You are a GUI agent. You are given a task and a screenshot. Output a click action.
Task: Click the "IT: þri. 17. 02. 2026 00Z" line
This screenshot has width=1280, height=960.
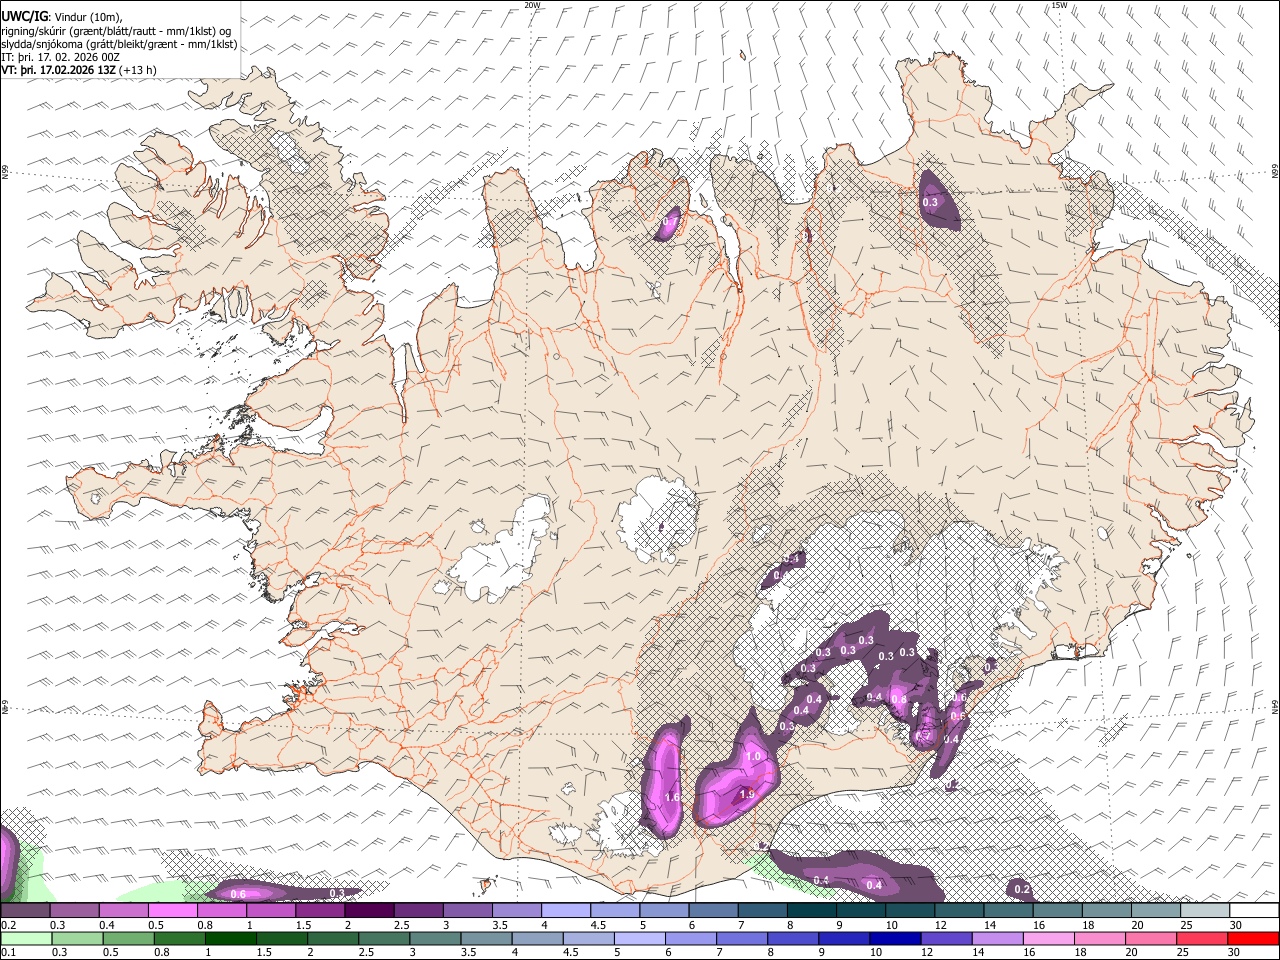(62, 58)
